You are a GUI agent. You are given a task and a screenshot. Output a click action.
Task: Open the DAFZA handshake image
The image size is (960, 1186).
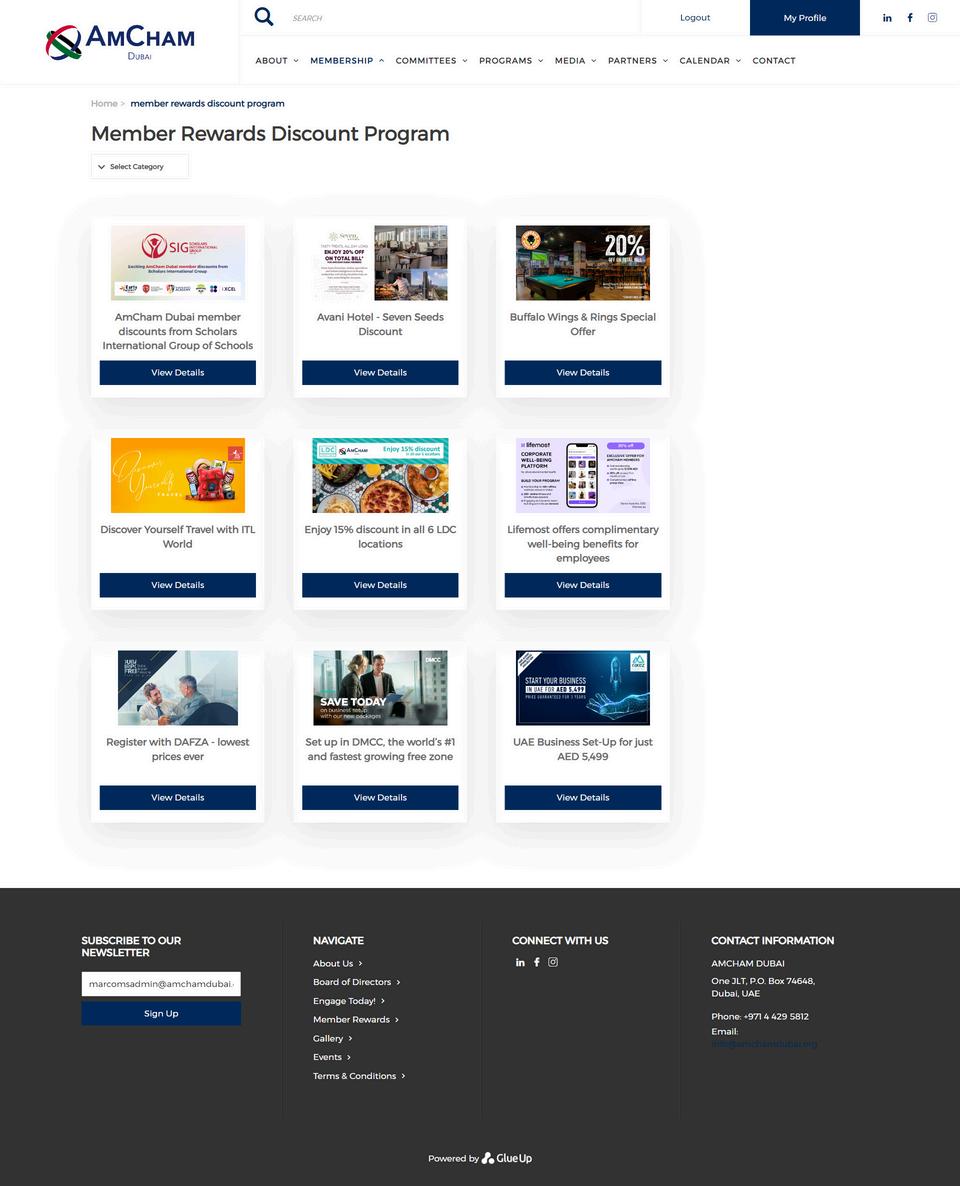coord(178,688)
